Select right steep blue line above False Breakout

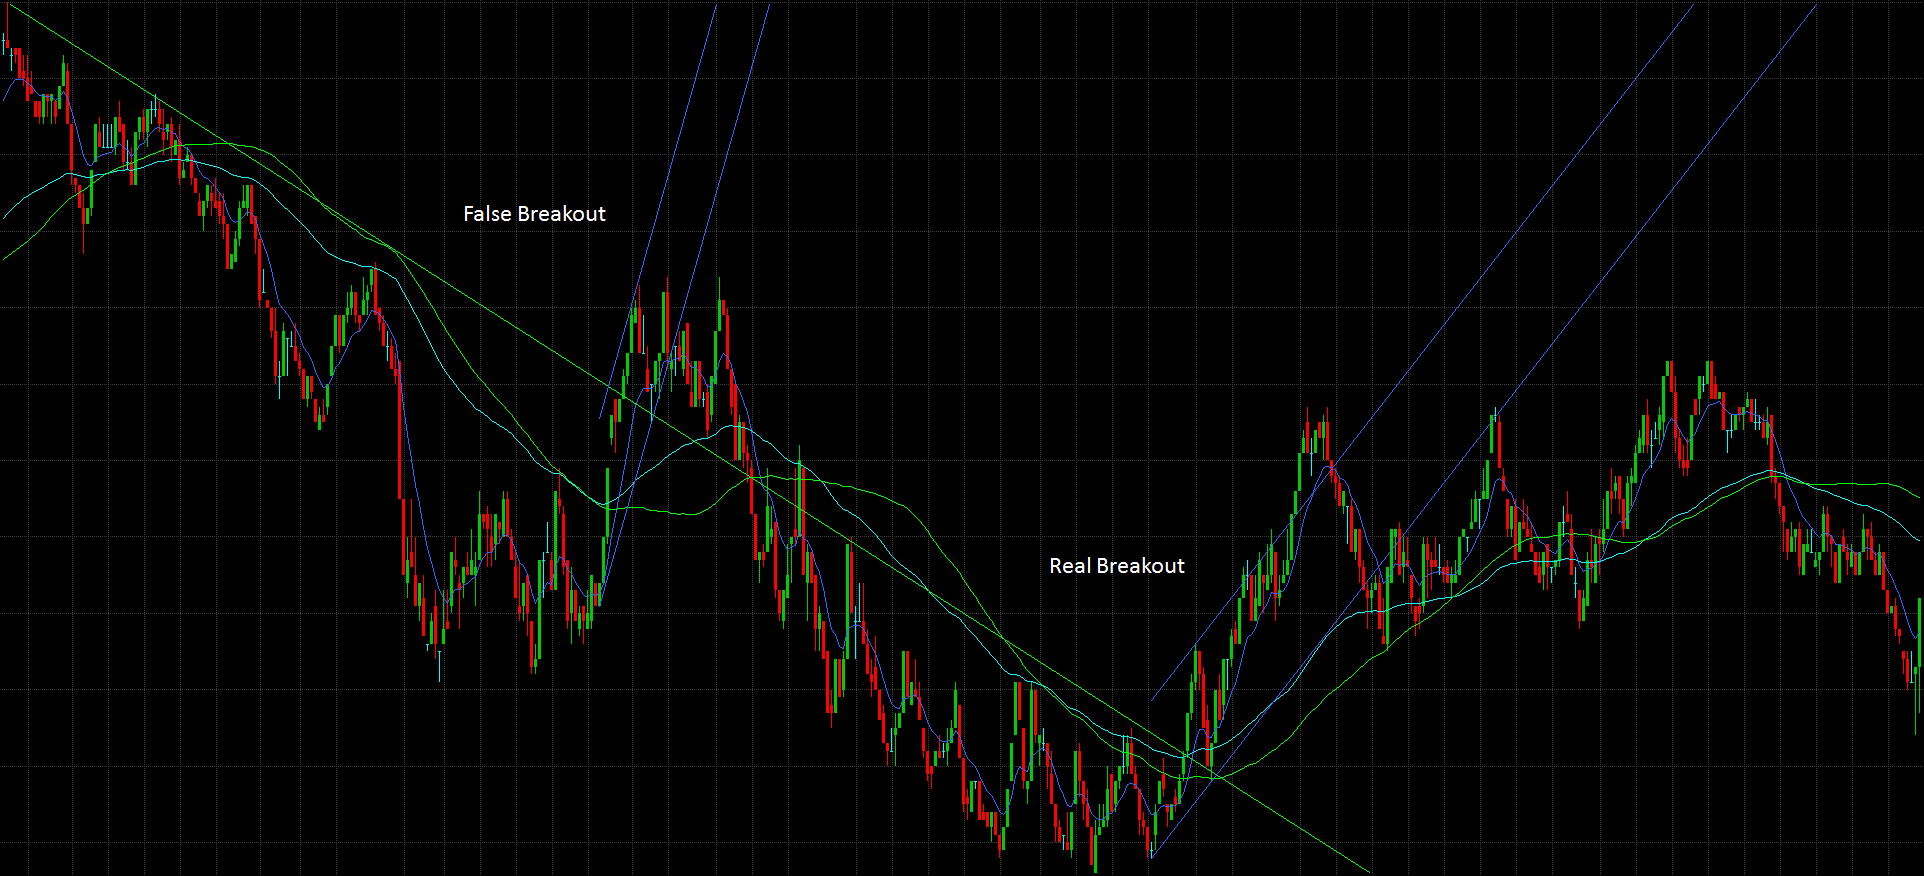coord(737,130)
